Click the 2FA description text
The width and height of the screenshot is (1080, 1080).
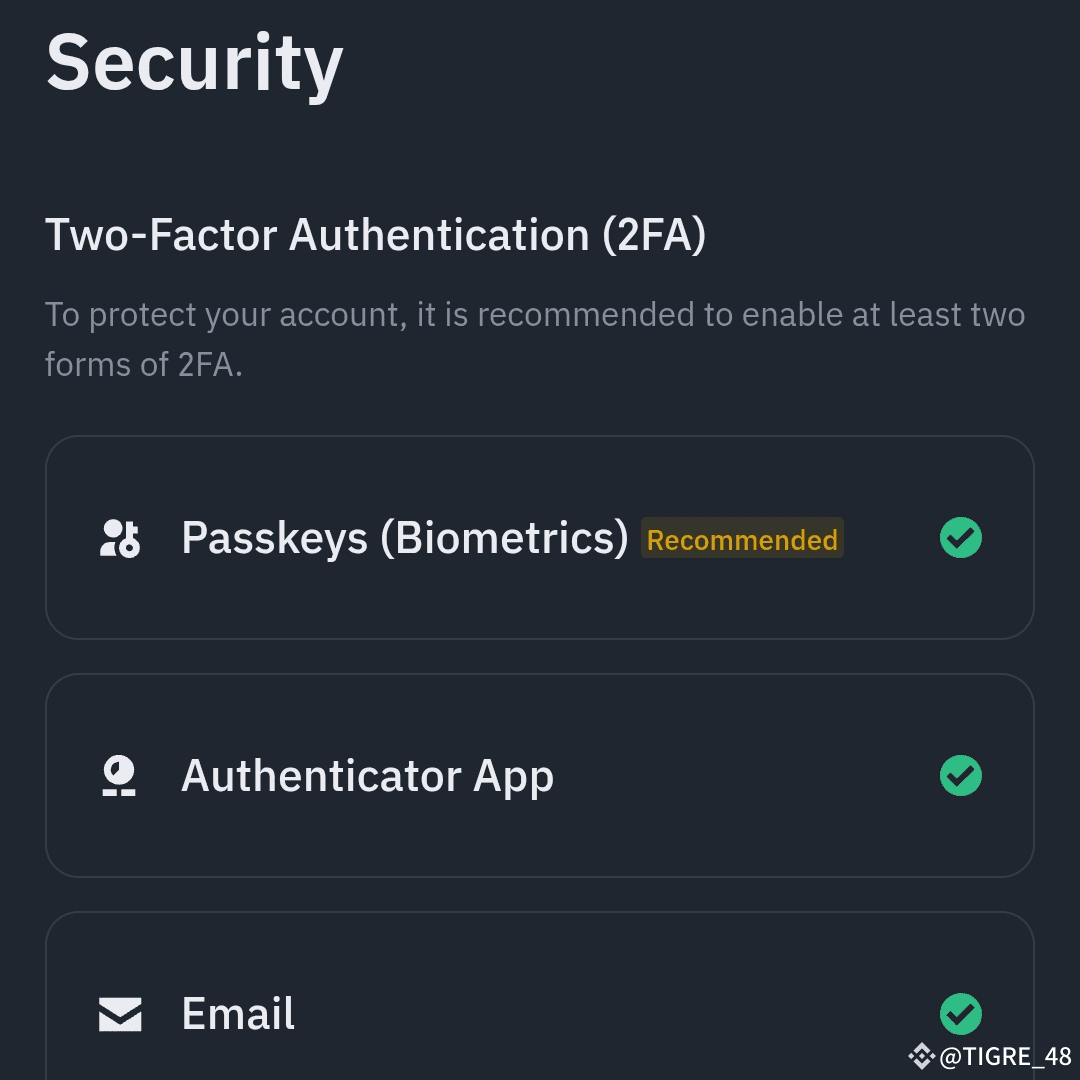[535, 339]
